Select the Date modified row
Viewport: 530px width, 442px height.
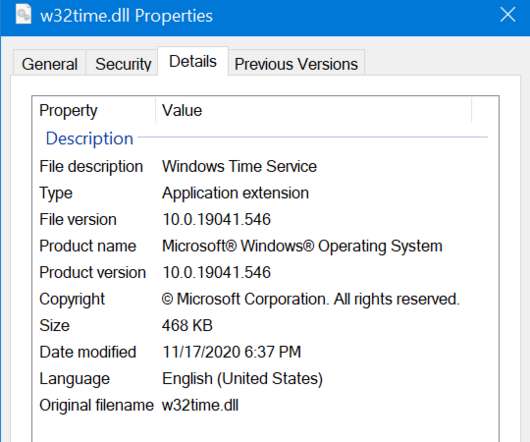click(265, 352)
